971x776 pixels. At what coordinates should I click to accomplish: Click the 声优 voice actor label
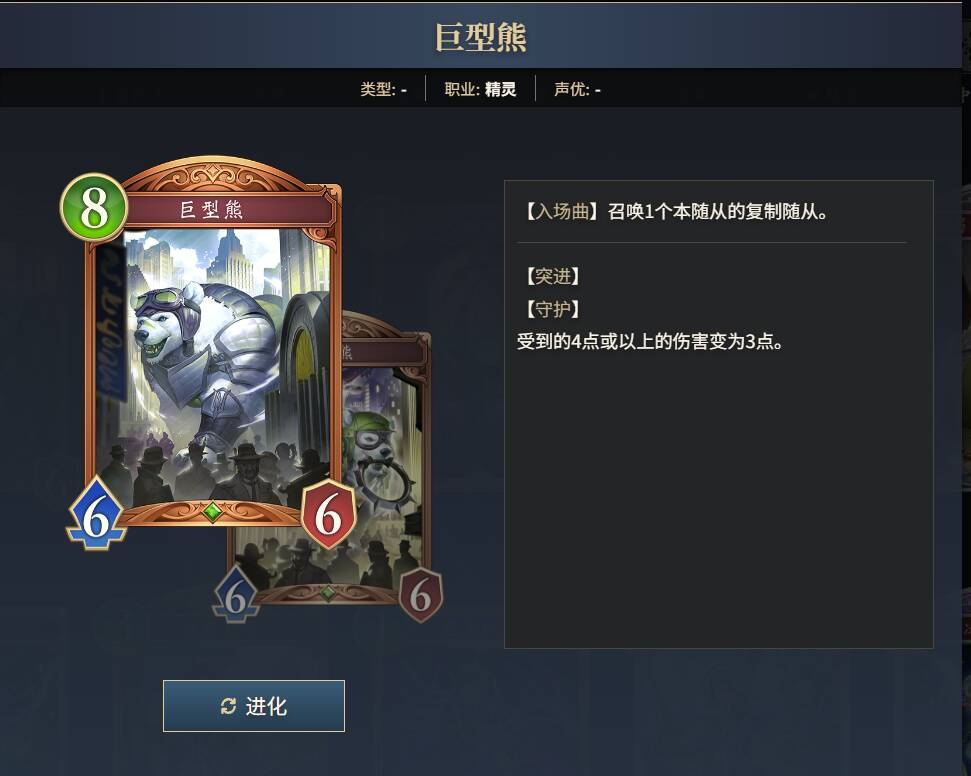tap(577, 89)
